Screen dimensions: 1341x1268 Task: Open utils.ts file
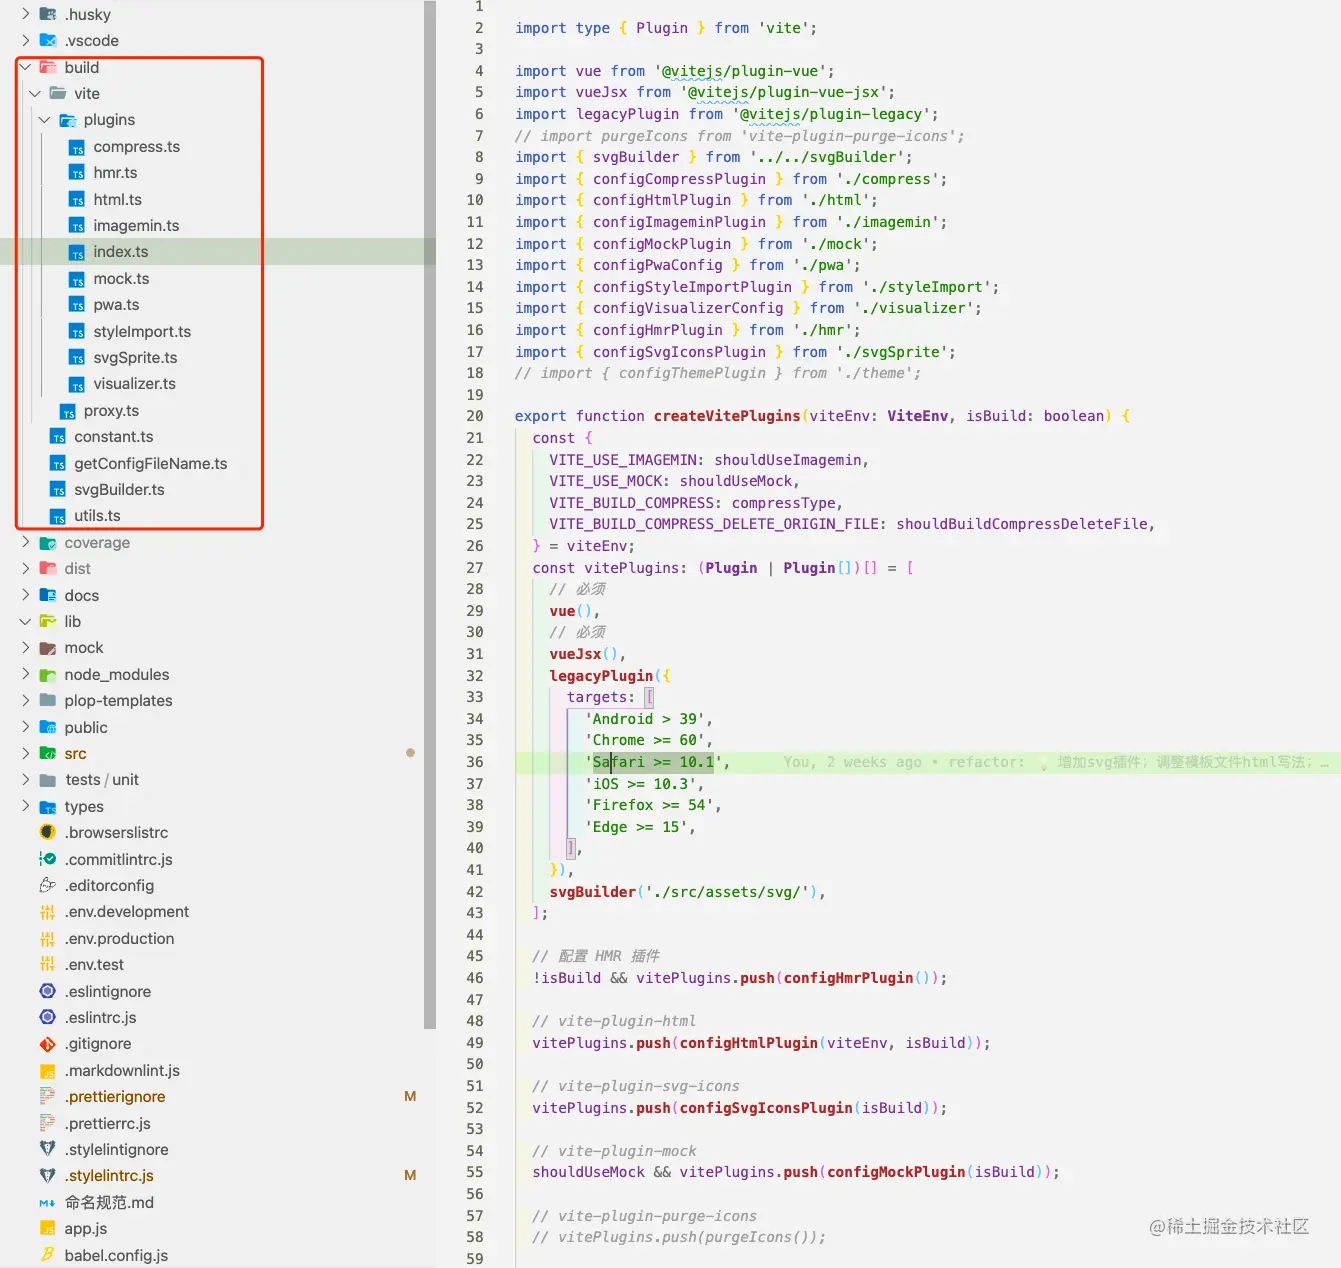point(97,516)
